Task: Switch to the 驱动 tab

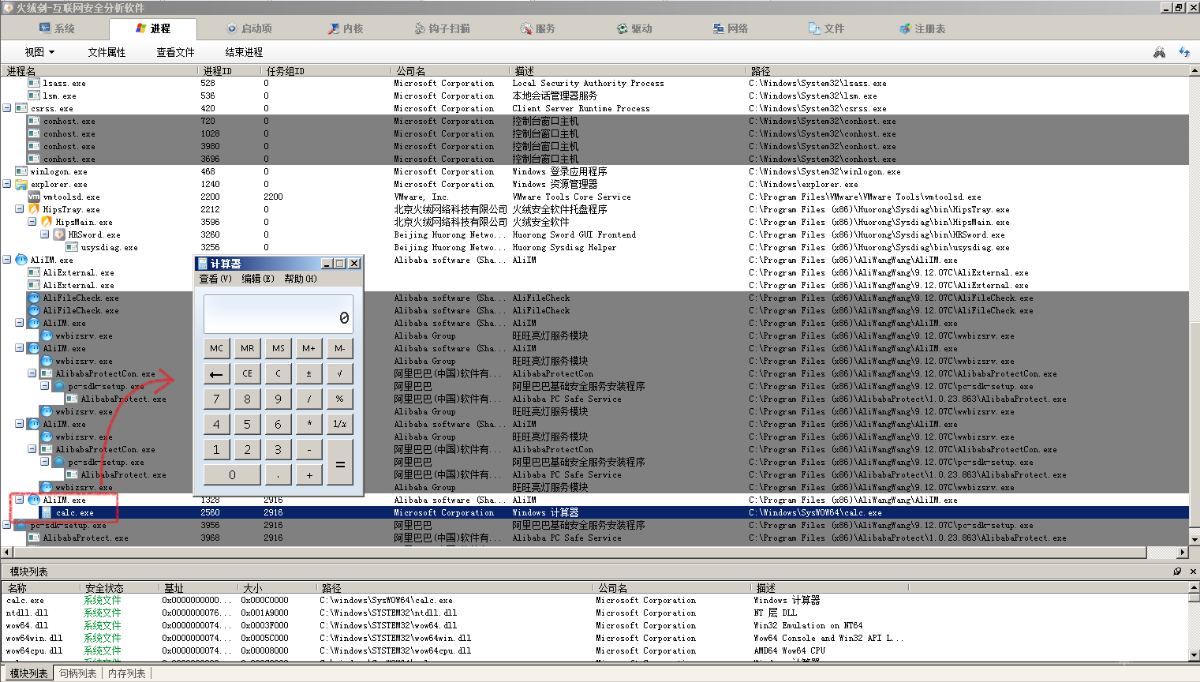Action: [634, 29]
